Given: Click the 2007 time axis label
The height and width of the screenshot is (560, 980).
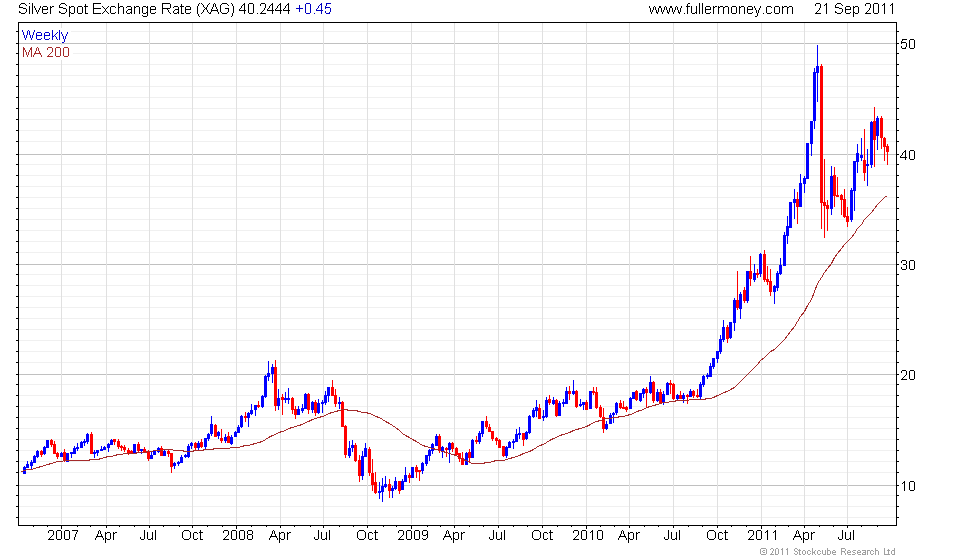Looking at the screenshot, I should (x=62, y=536).
